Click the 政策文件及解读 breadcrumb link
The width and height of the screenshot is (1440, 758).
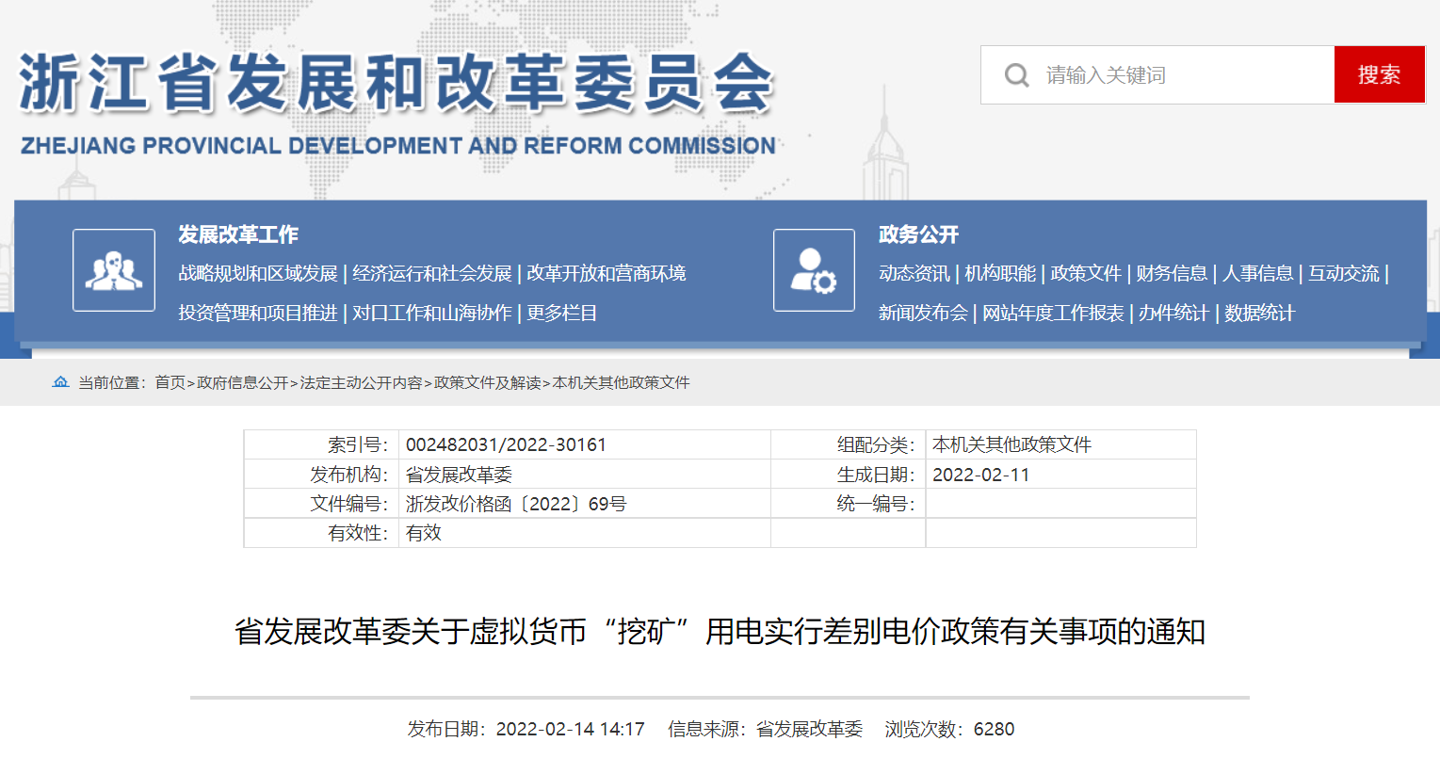(490, 381)
